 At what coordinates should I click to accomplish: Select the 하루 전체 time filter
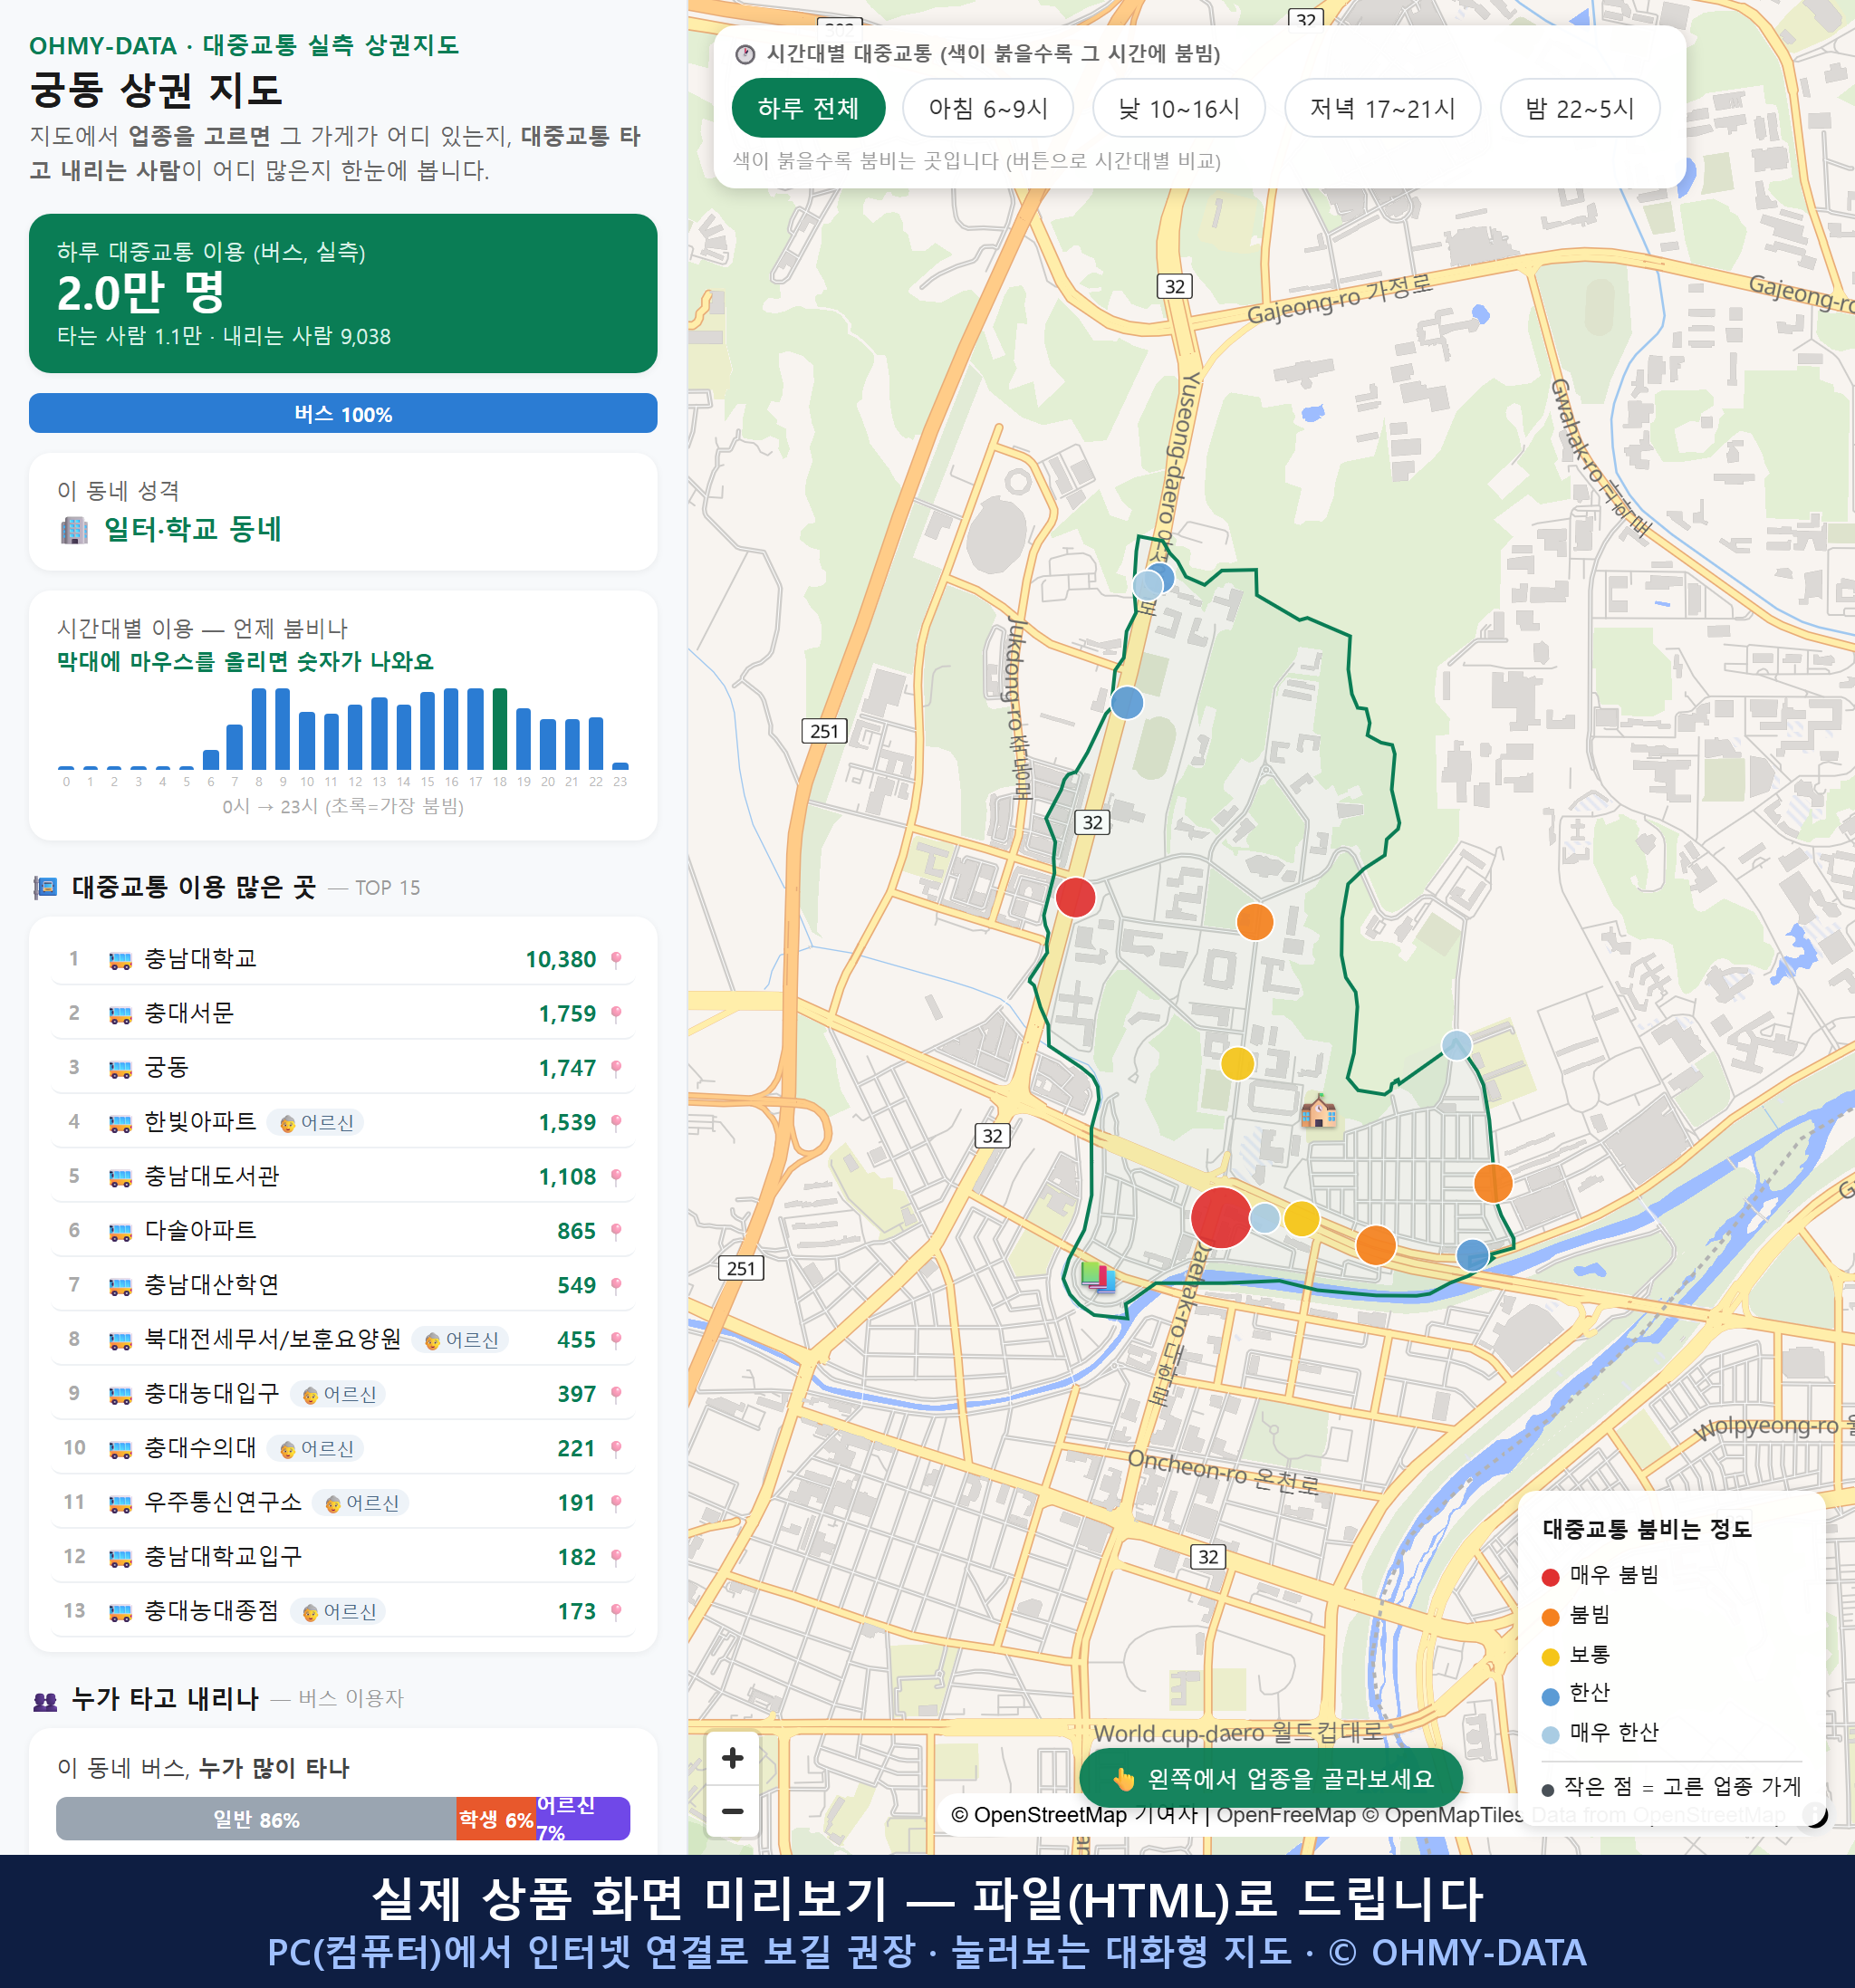click(808, 108)
